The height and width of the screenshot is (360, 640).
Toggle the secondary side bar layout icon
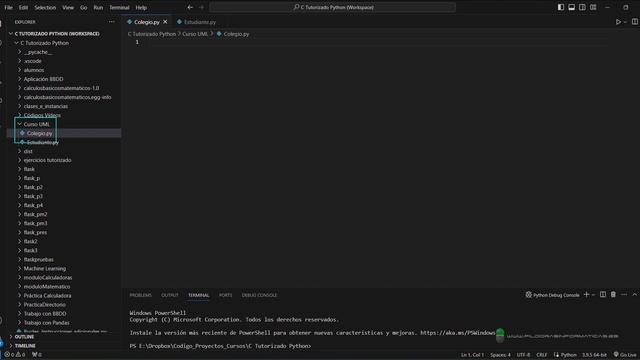(582, 7)
